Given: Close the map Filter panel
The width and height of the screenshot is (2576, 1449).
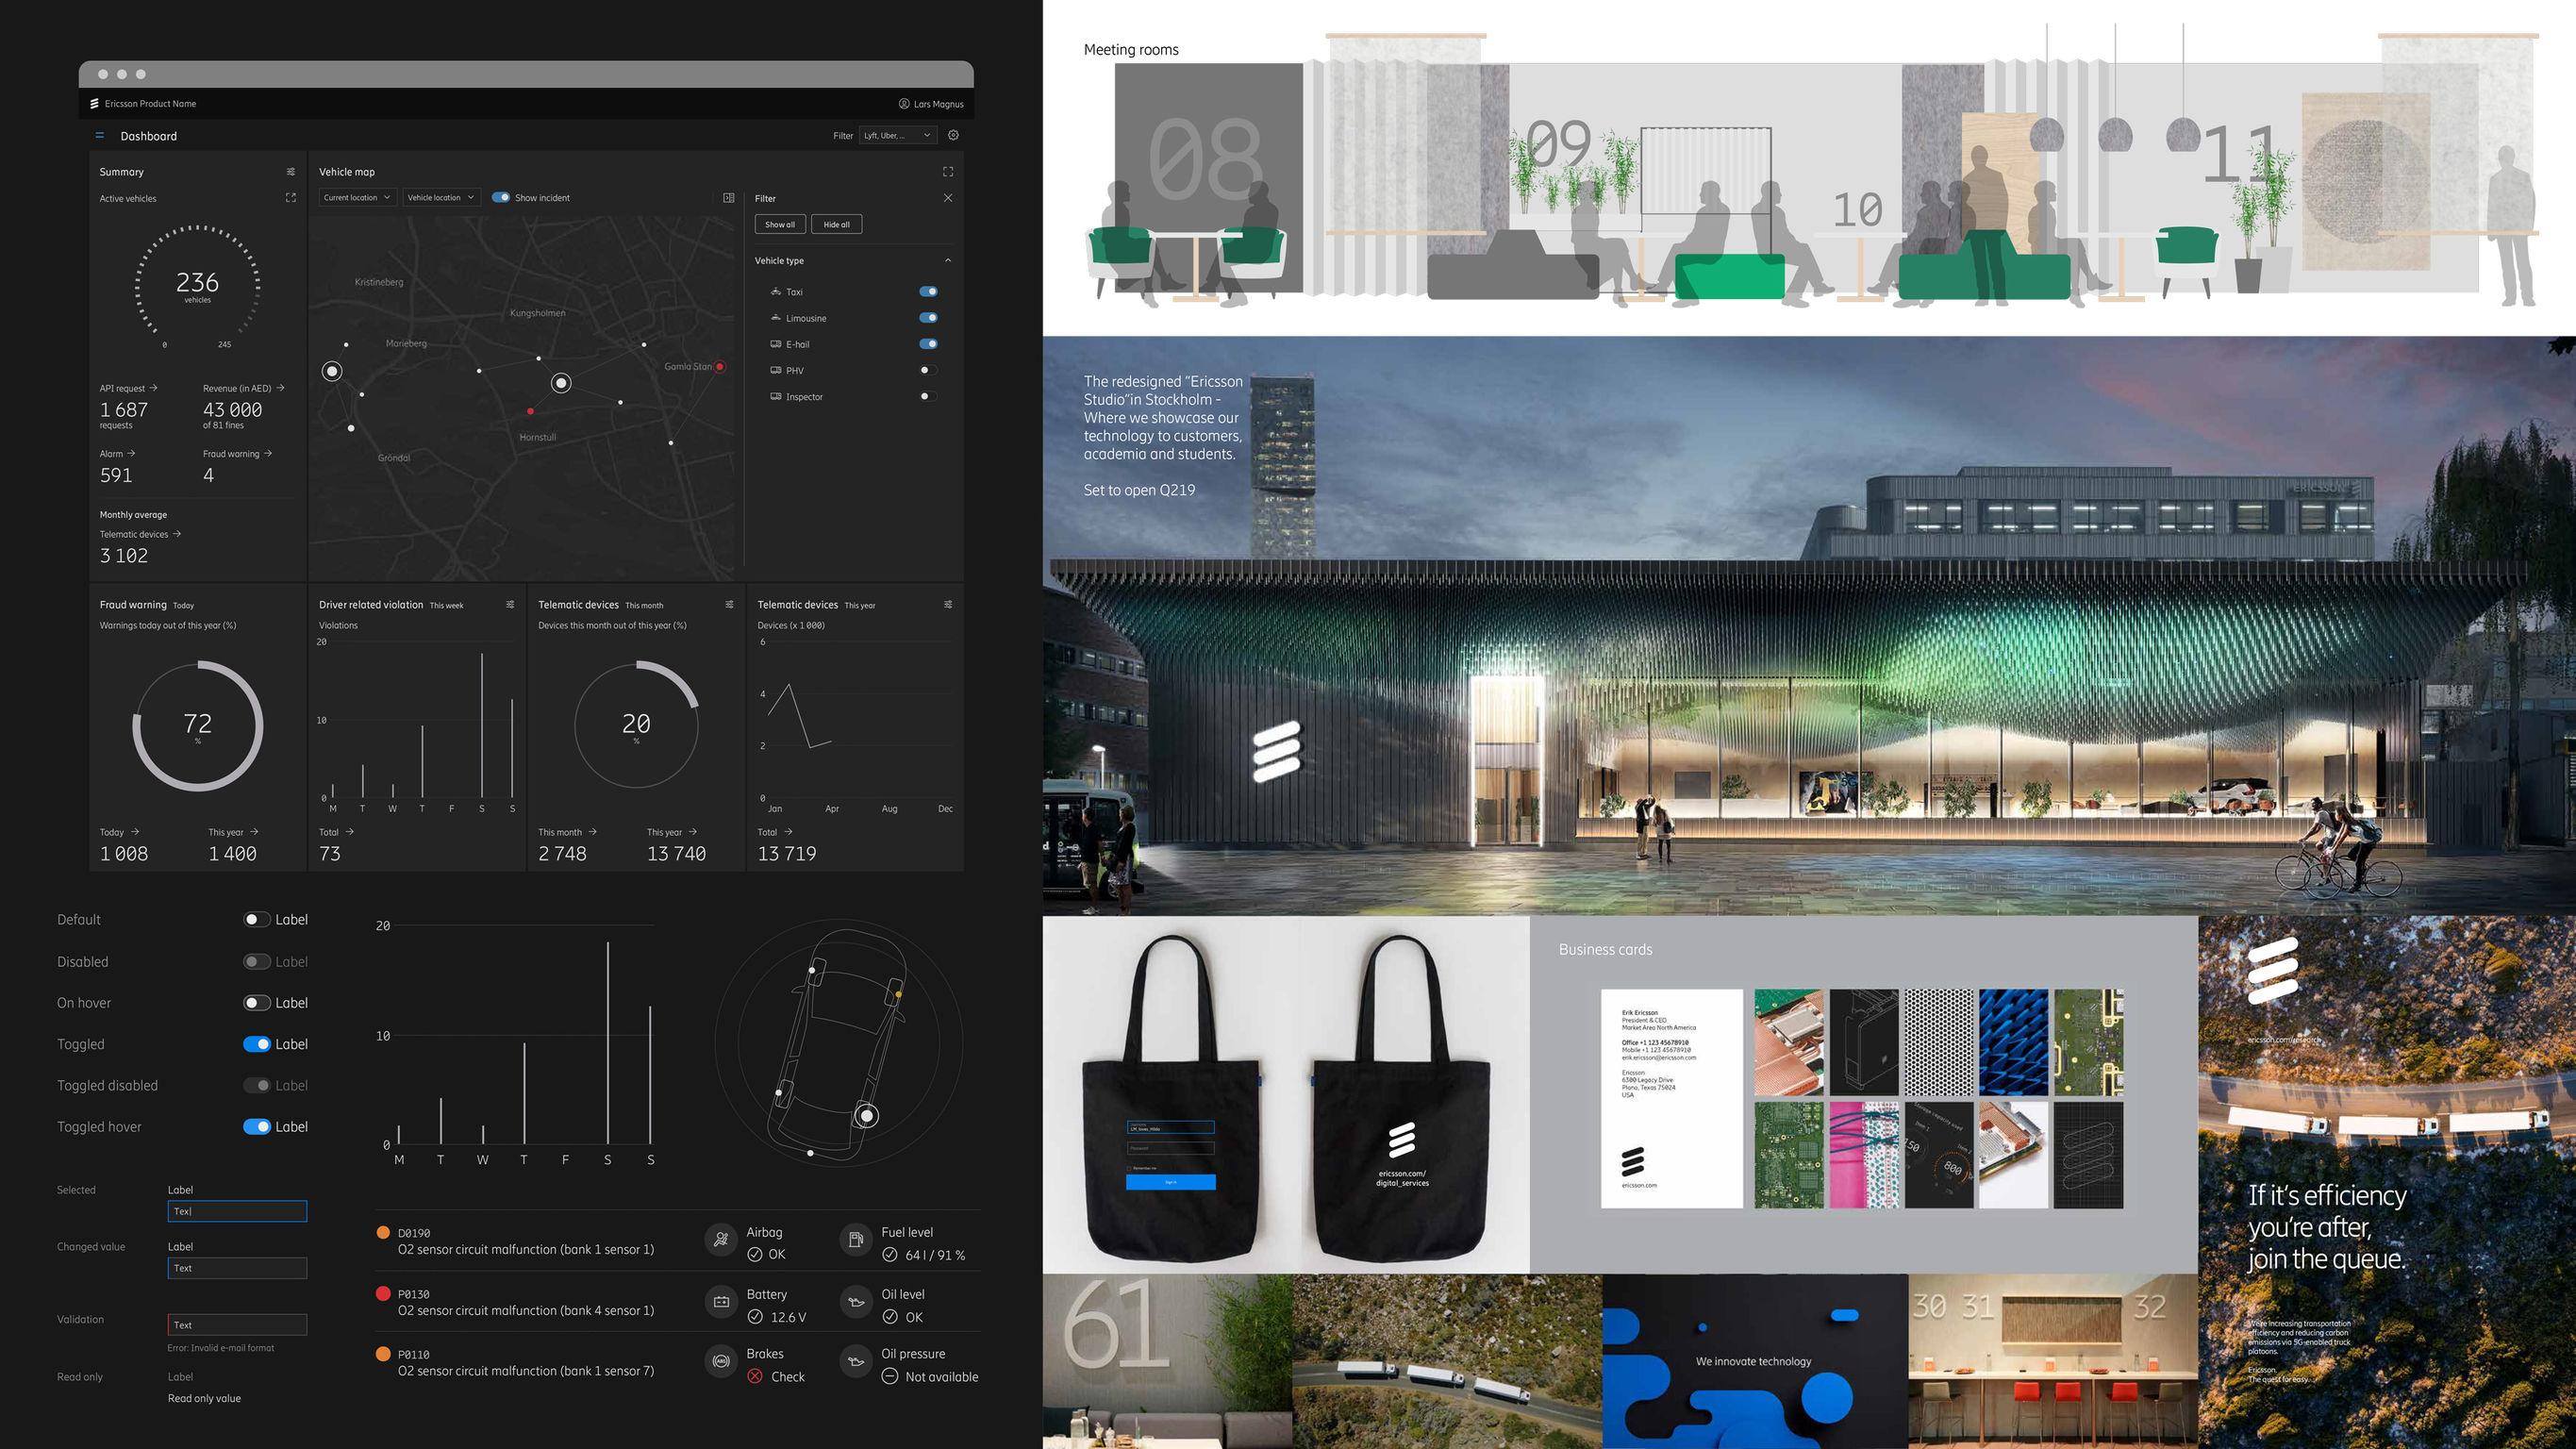Looking at the screenshot, I should click(x=948, y=198).
